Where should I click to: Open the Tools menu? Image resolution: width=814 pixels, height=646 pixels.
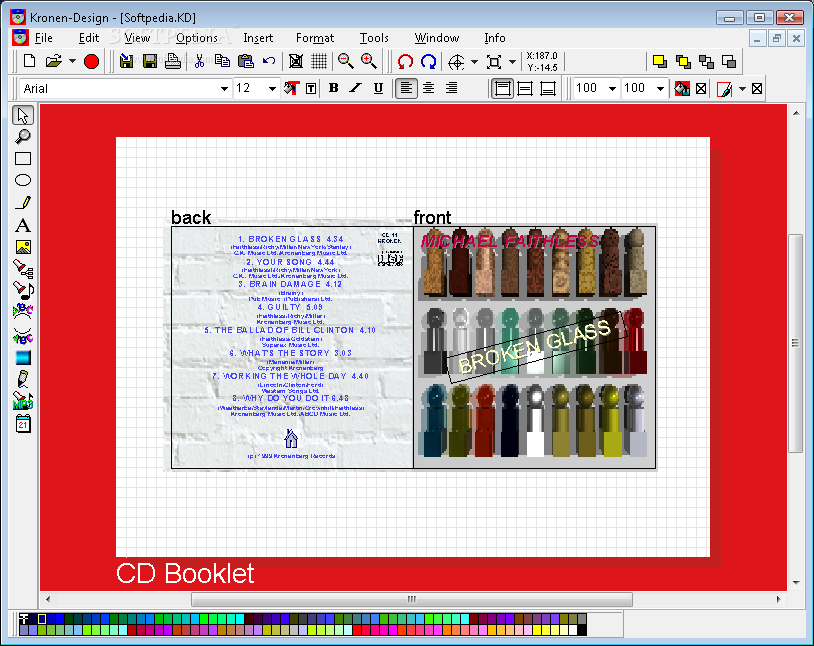374,38
